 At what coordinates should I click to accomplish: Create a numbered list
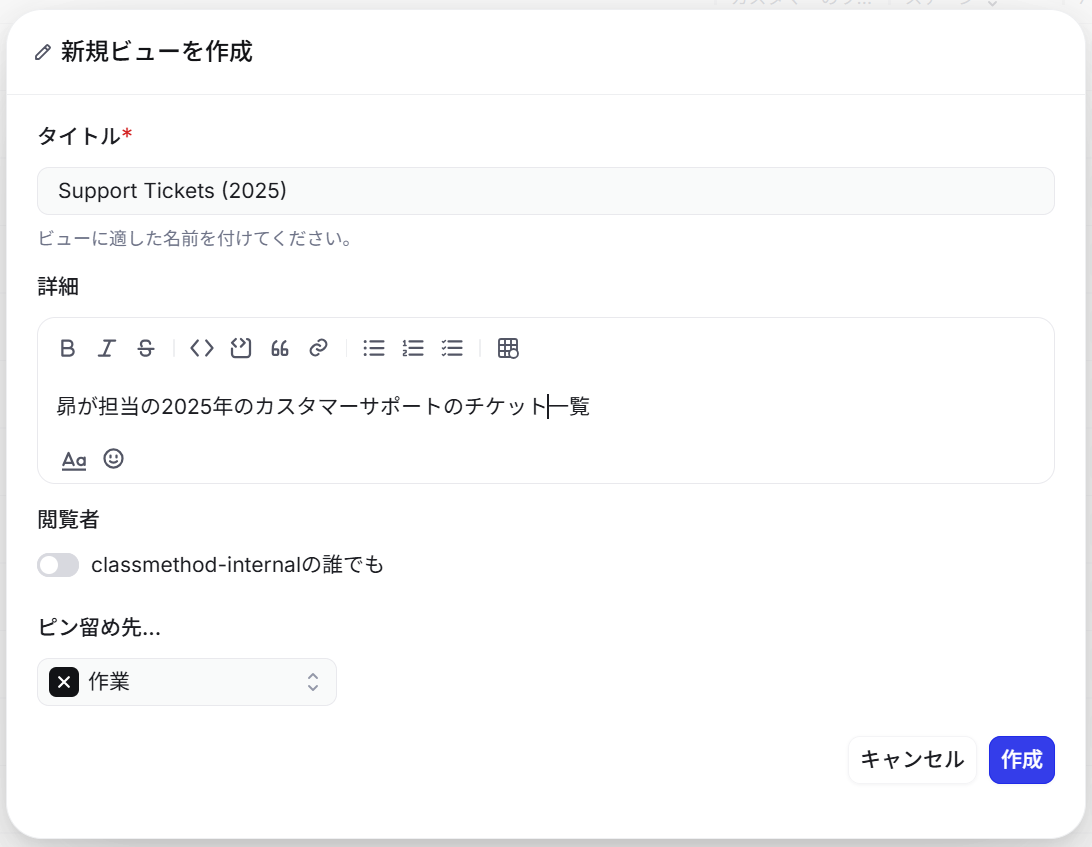click(x=412, y=348)
